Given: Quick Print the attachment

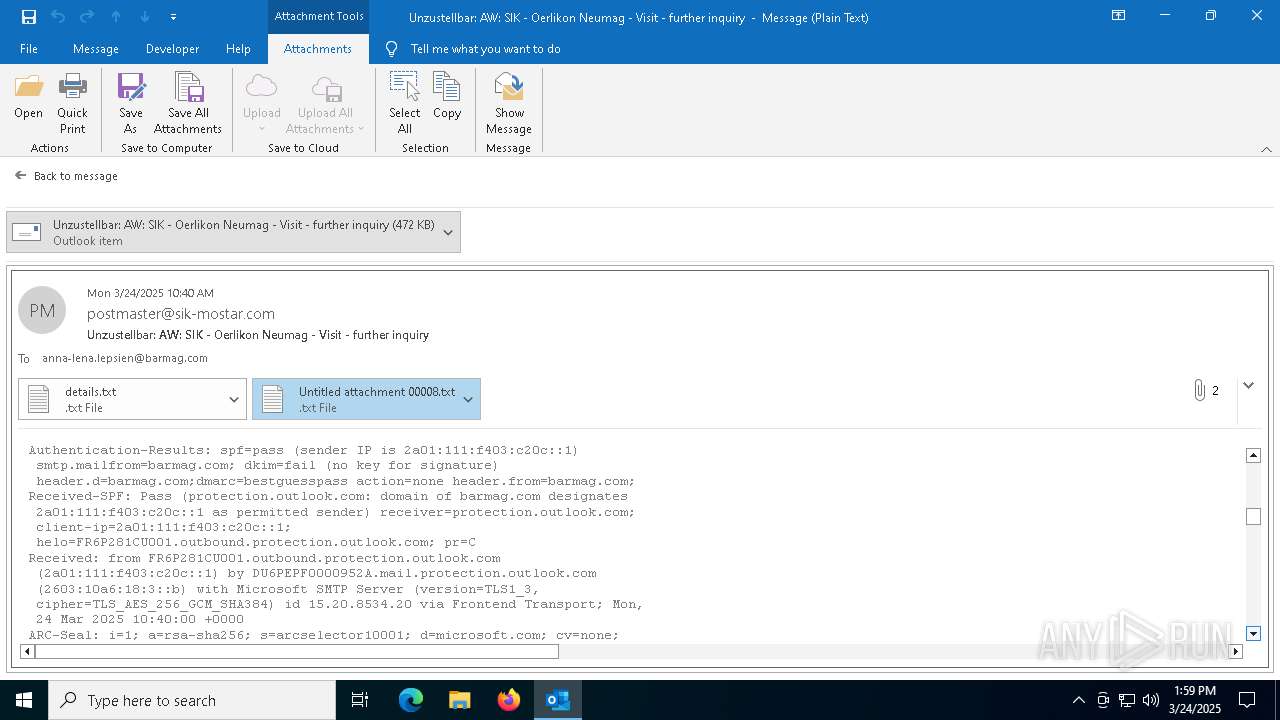Looking at the screenshot, I should click(x=72, y=103).
